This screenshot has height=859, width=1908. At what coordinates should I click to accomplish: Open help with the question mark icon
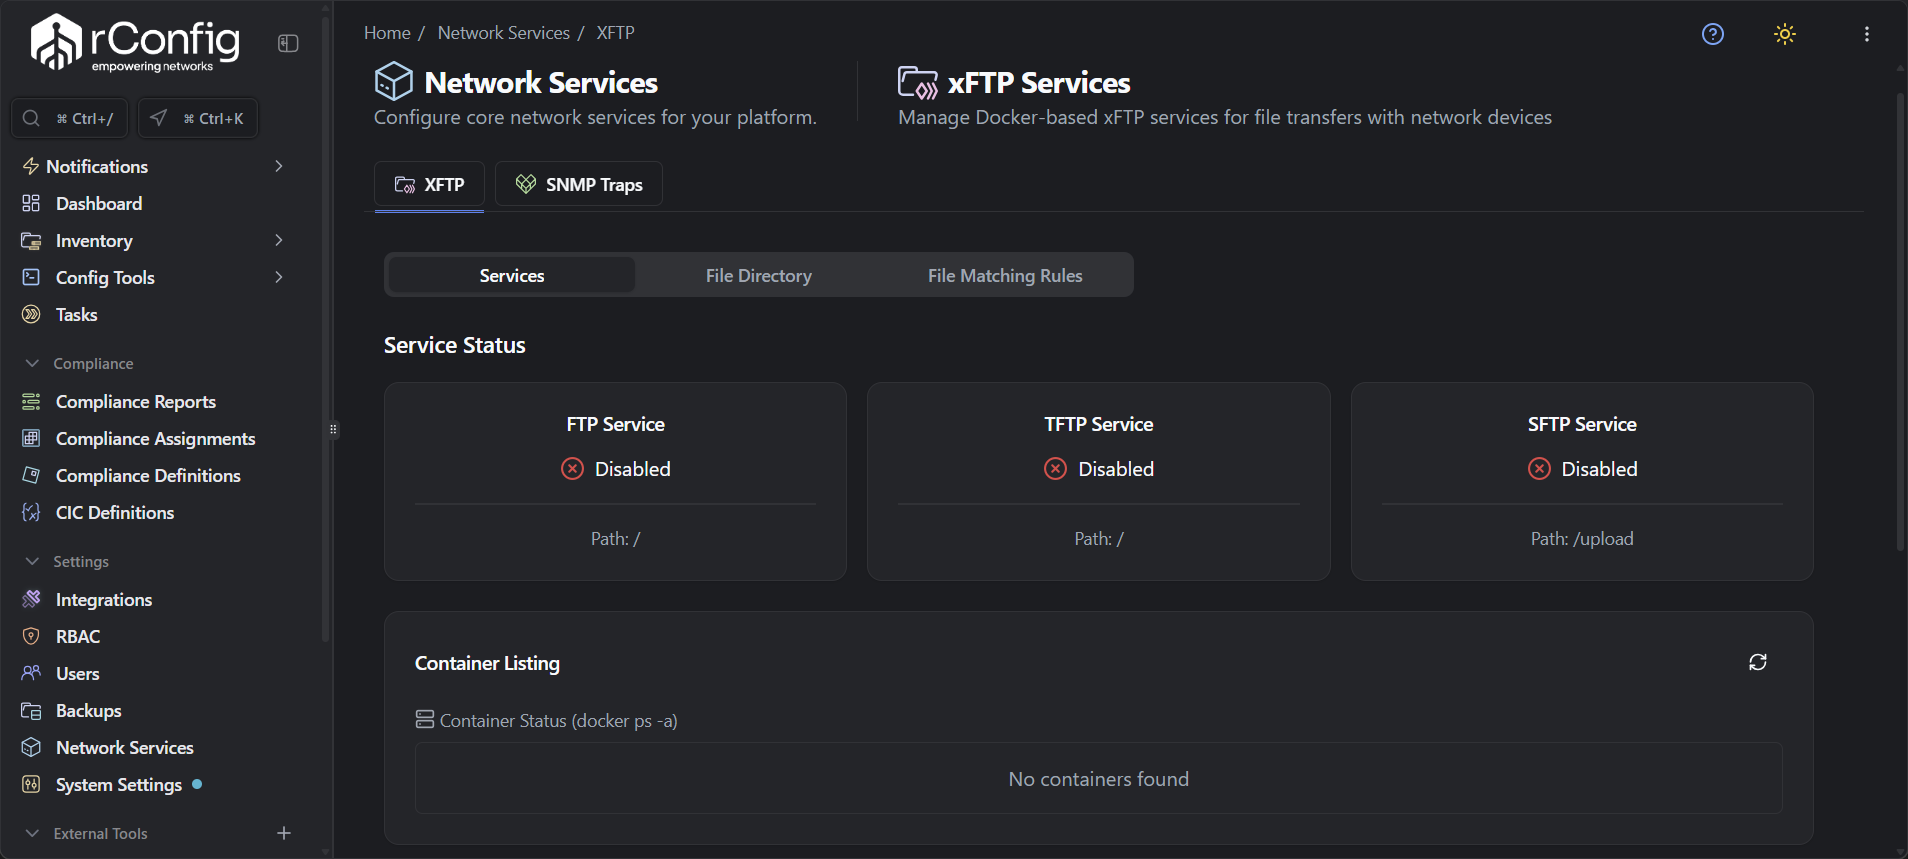1713,34
